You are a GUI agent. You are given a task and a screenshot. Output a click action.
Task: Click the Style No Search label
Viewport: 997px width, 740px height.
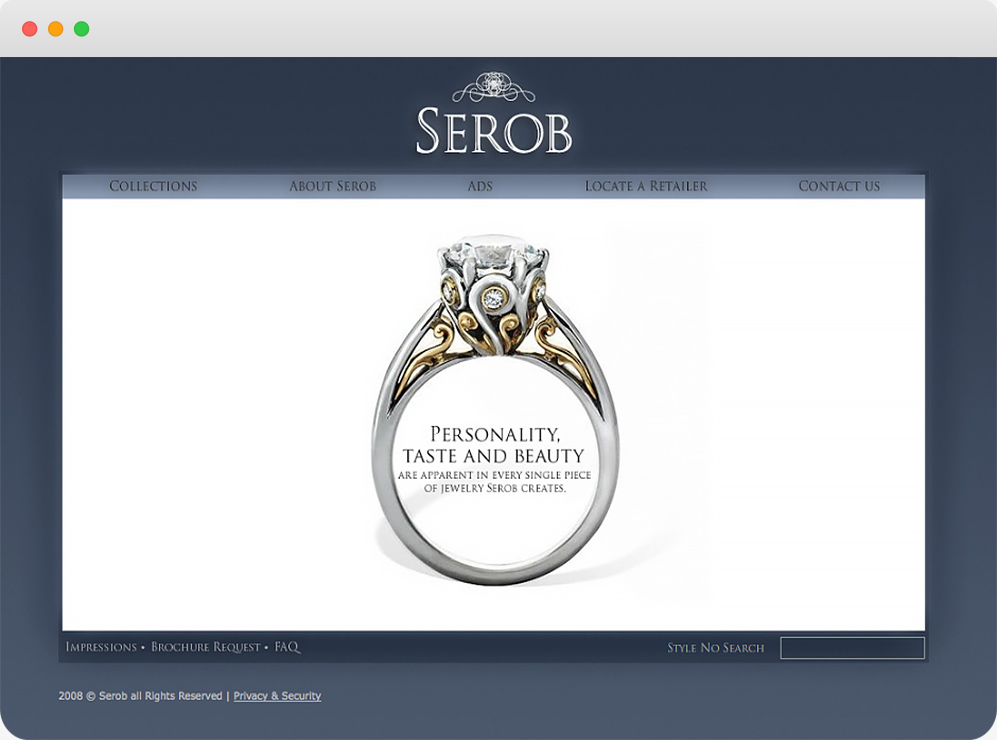click(x=715, y=648)
